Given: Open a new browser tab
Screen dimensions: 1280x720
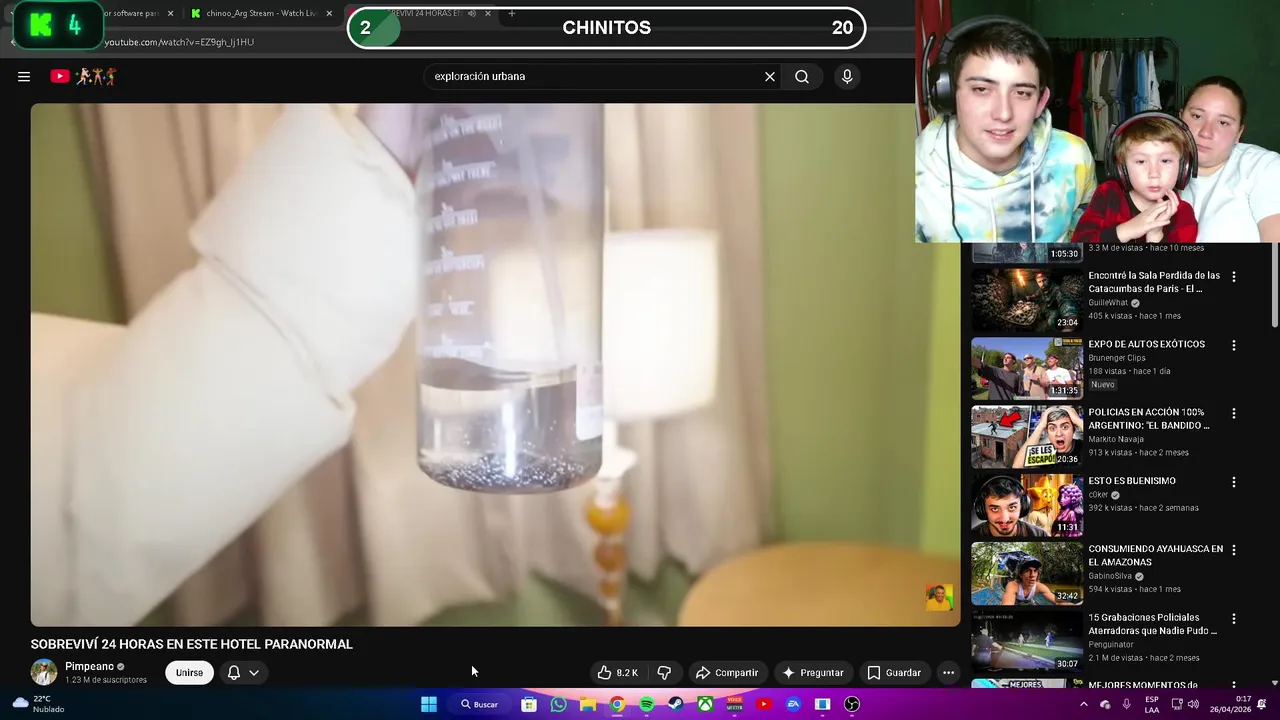Looking at the screenshot, I should tap(511, 13).
